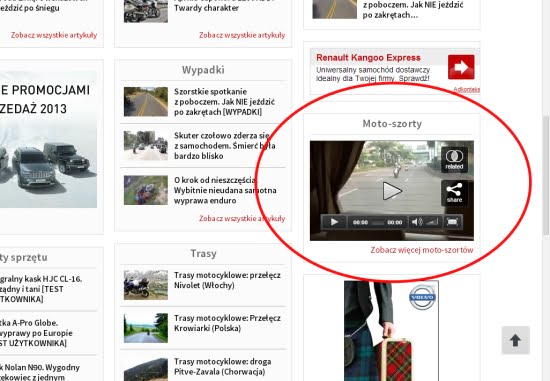Open A-Pro Globe user test article
The height and width of the screenshot is (381, 550).
[x=36, y=333]
